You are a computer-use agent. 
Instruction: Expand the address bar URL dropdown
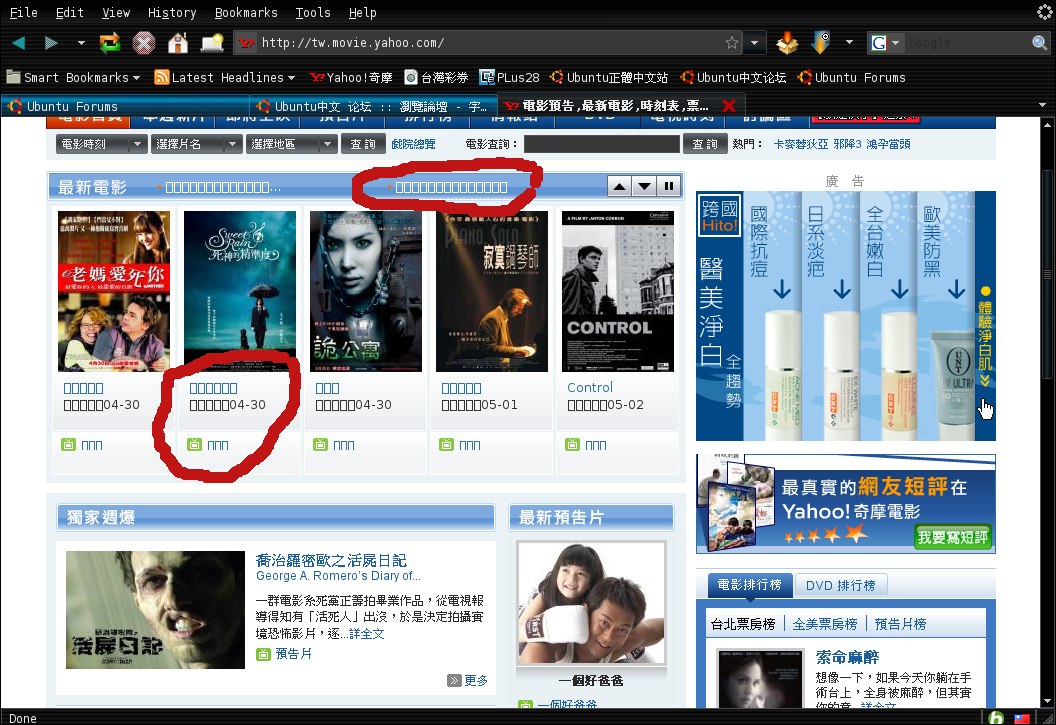[754, 43]
